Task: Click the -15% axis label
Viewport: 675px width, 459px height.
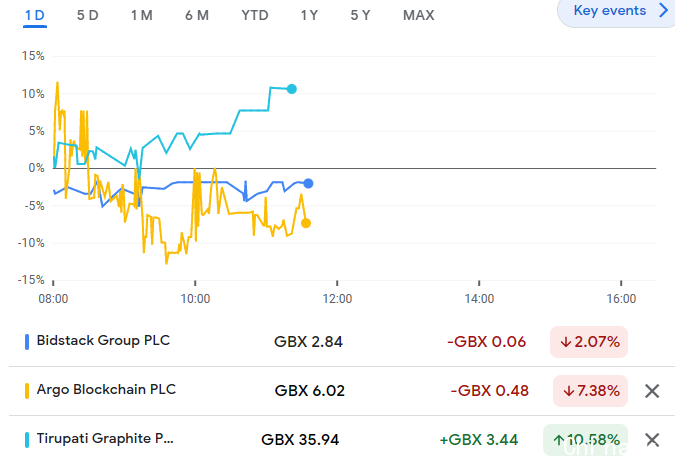Action: pyautogui.click(x=31, y=280)
